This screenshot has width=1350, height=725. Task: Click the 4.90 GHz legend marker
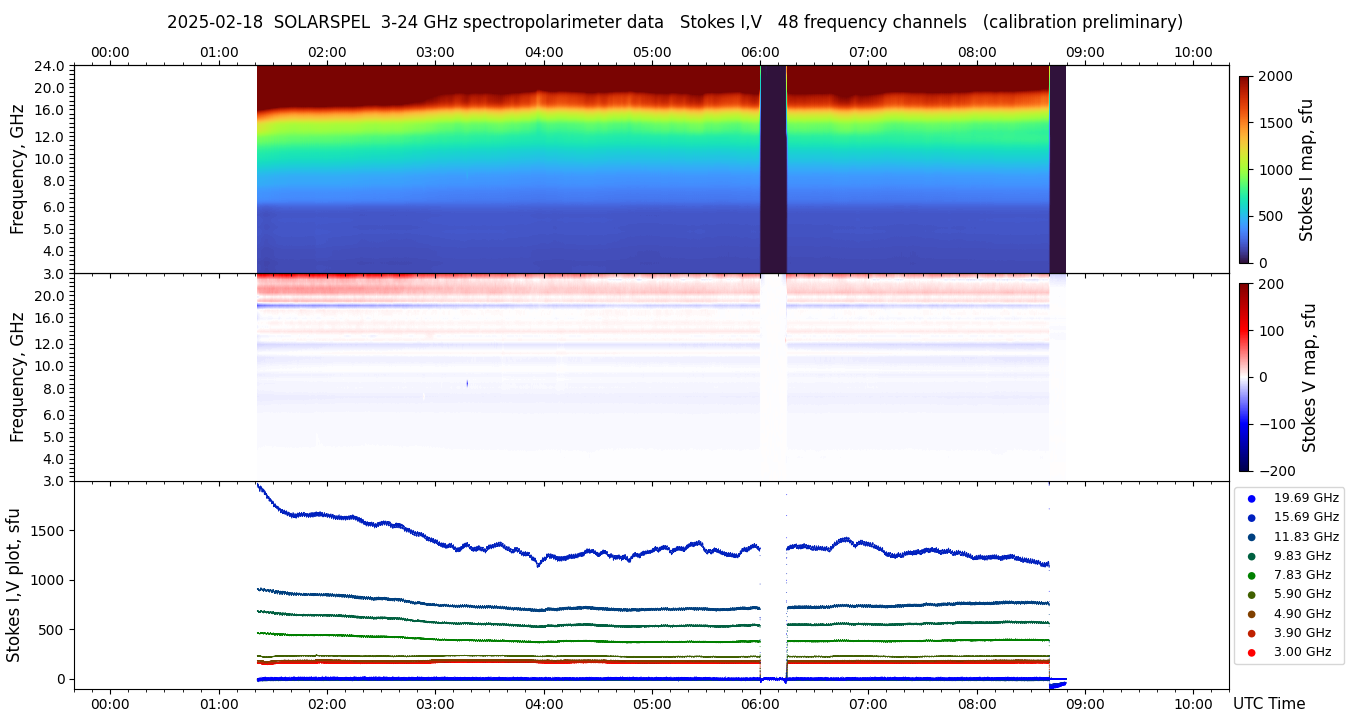pos(1251,614)
